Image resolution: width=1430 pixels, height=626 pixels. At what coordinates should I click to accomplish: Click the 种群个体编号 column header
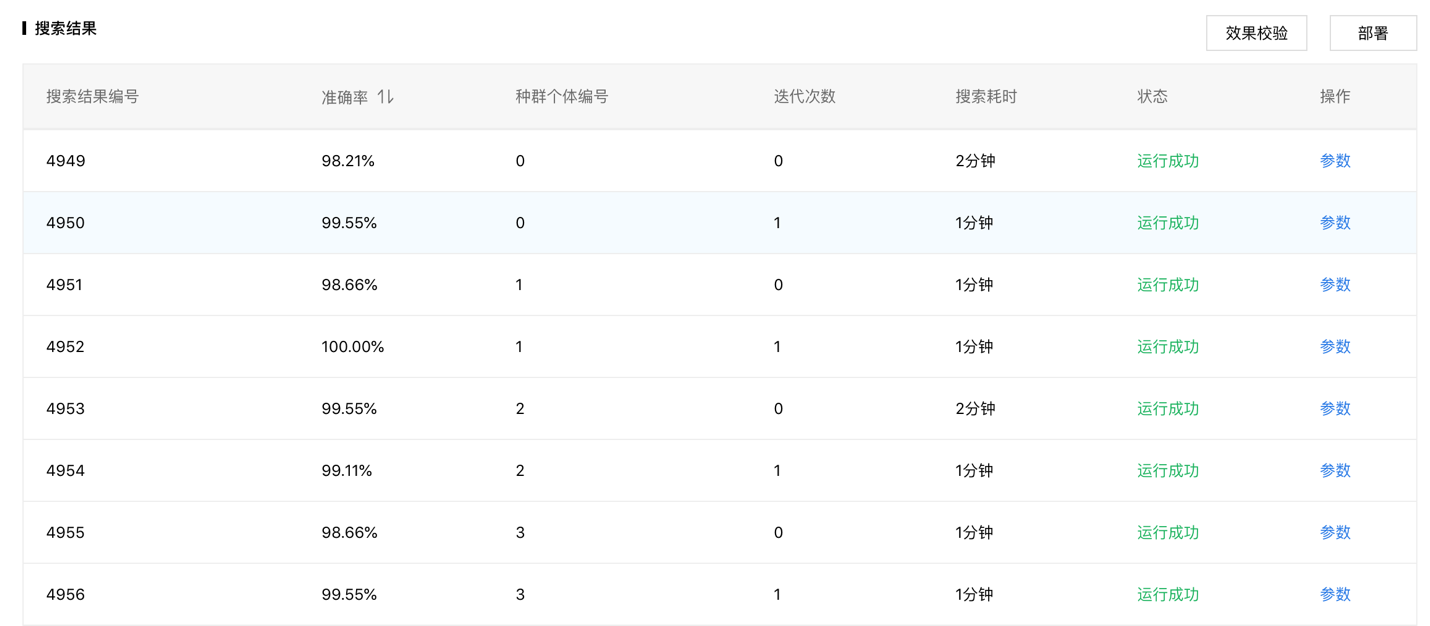point(562,97)
